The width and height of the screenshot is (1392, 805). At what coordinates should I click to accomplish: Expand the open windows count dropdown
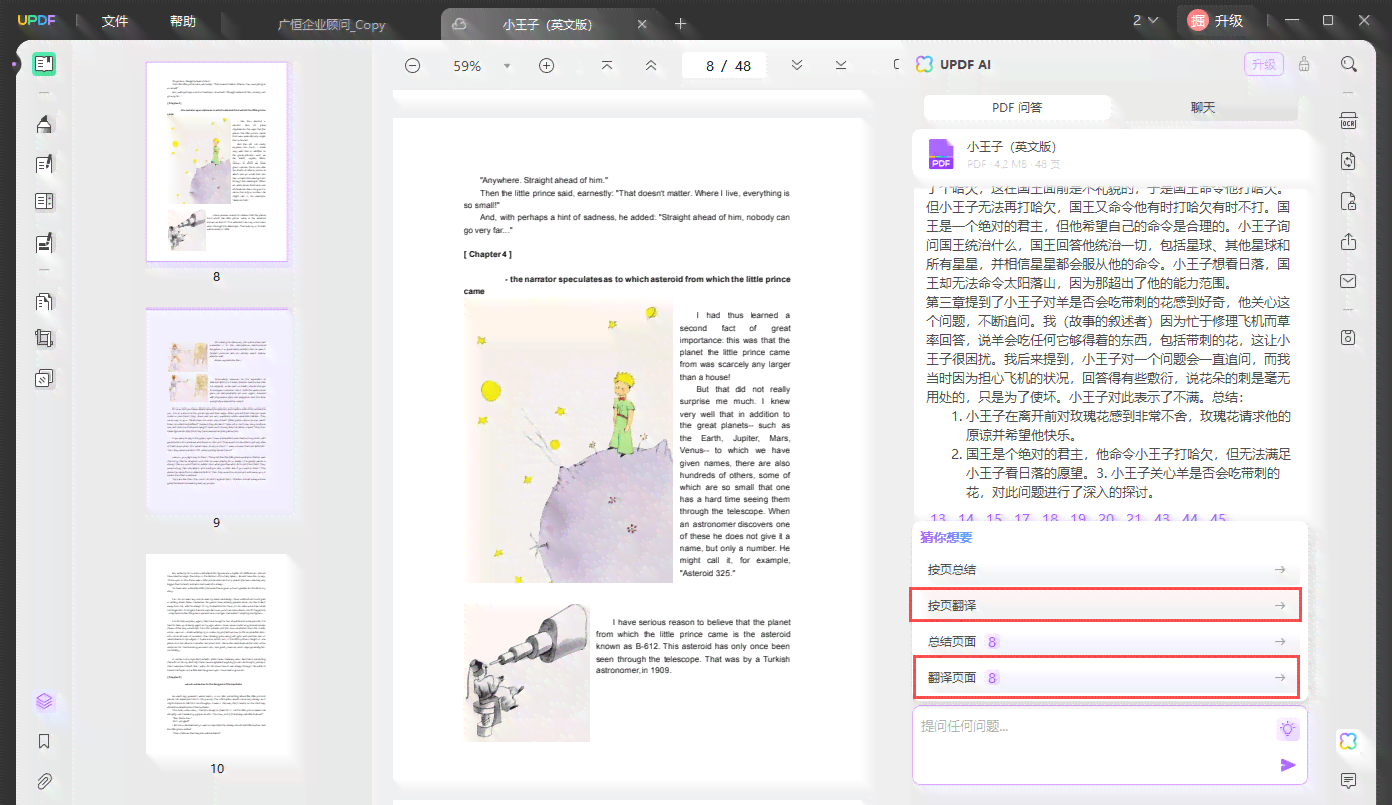tap(1145, 20)
